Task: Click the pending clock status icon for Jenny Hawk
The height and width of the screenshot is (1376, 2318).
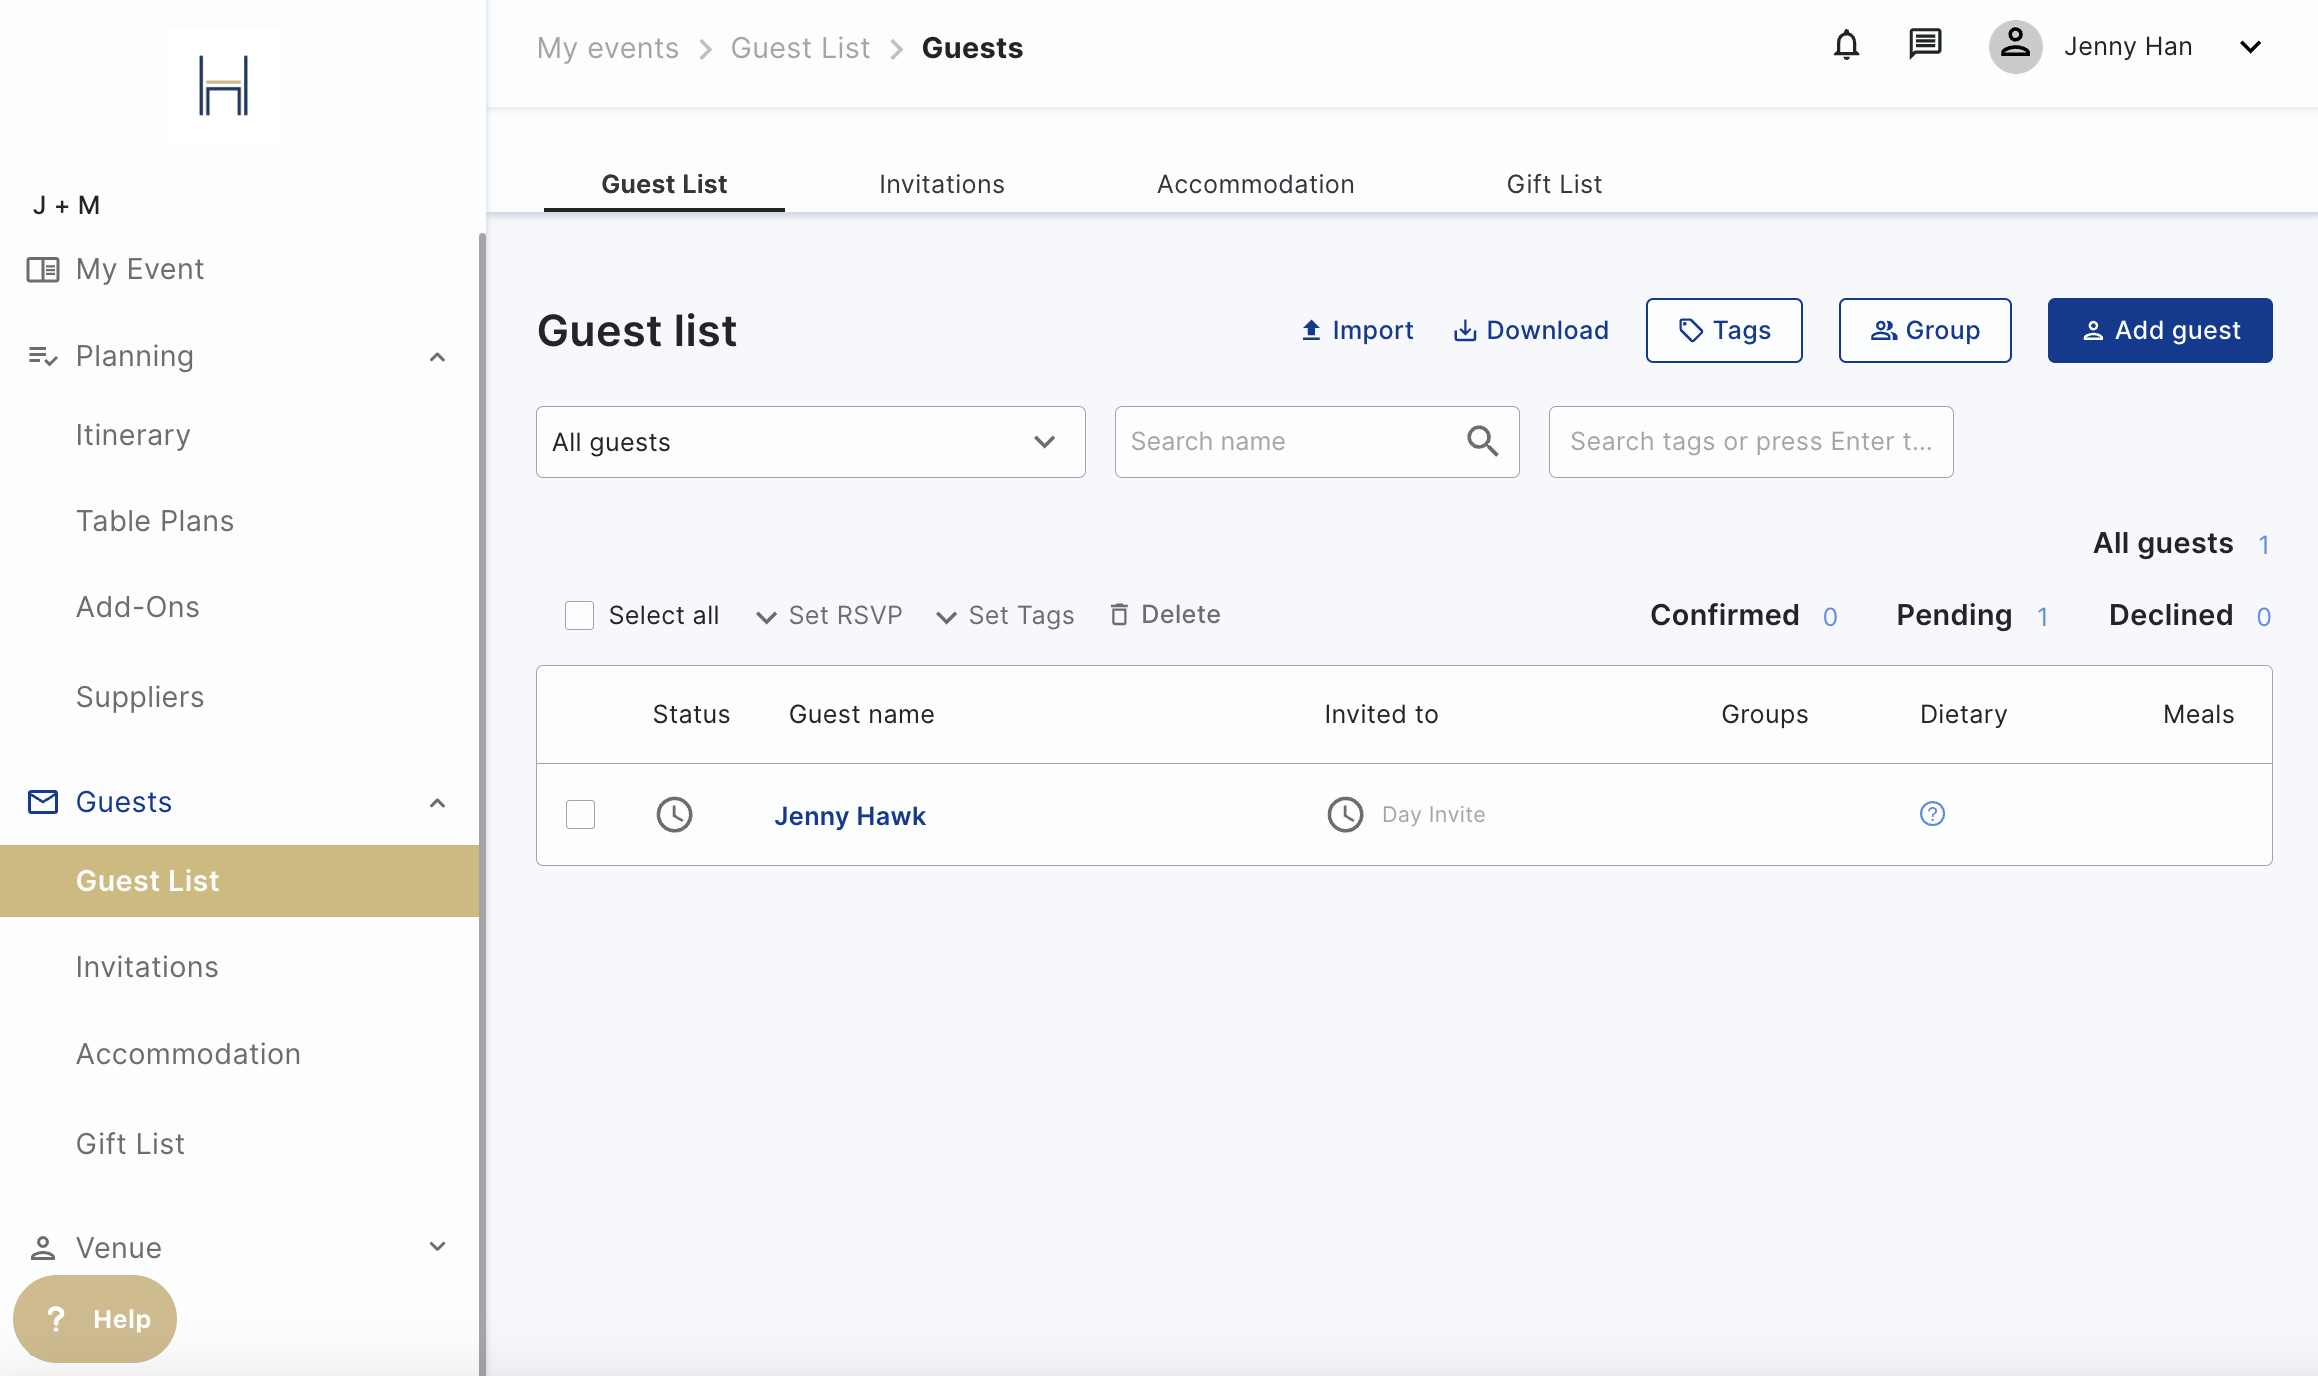Action: (674, 814)
